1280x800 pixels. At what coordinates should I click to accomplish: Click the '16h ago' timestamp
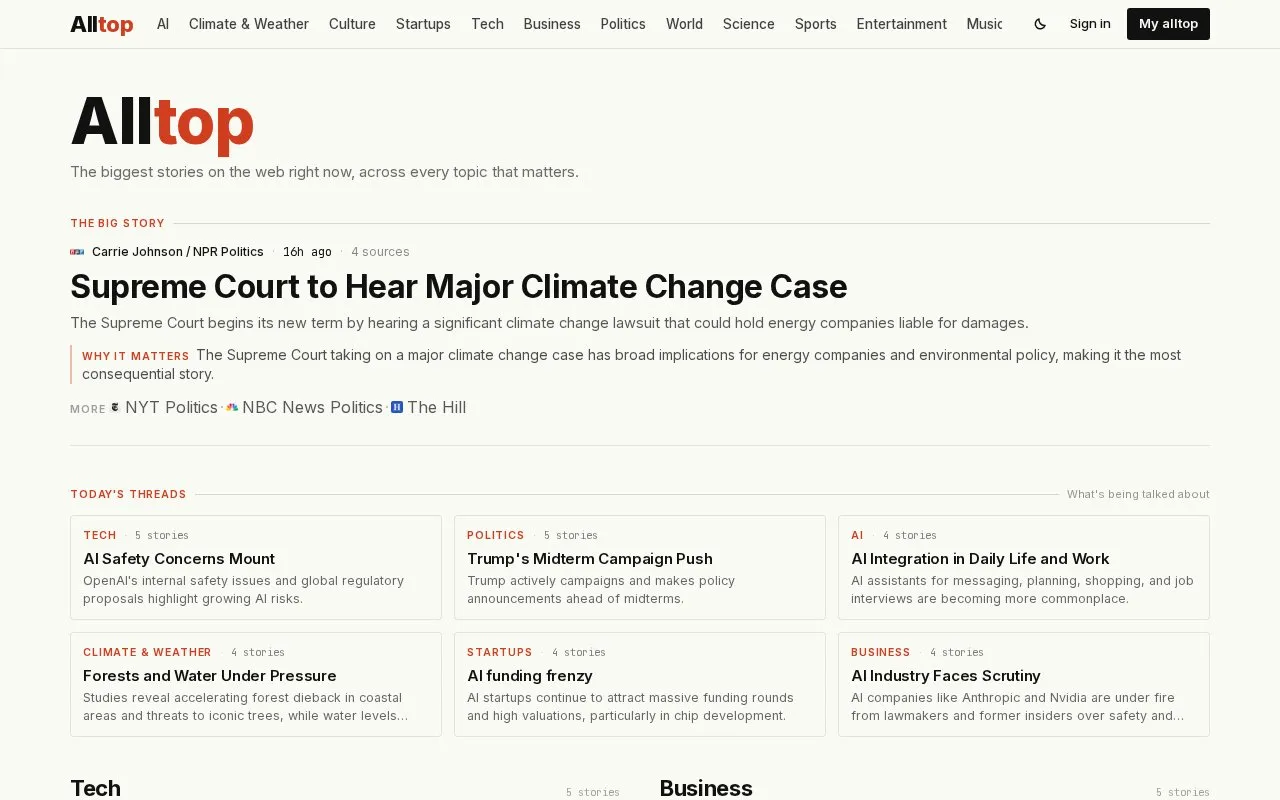[x=307, y=252]
